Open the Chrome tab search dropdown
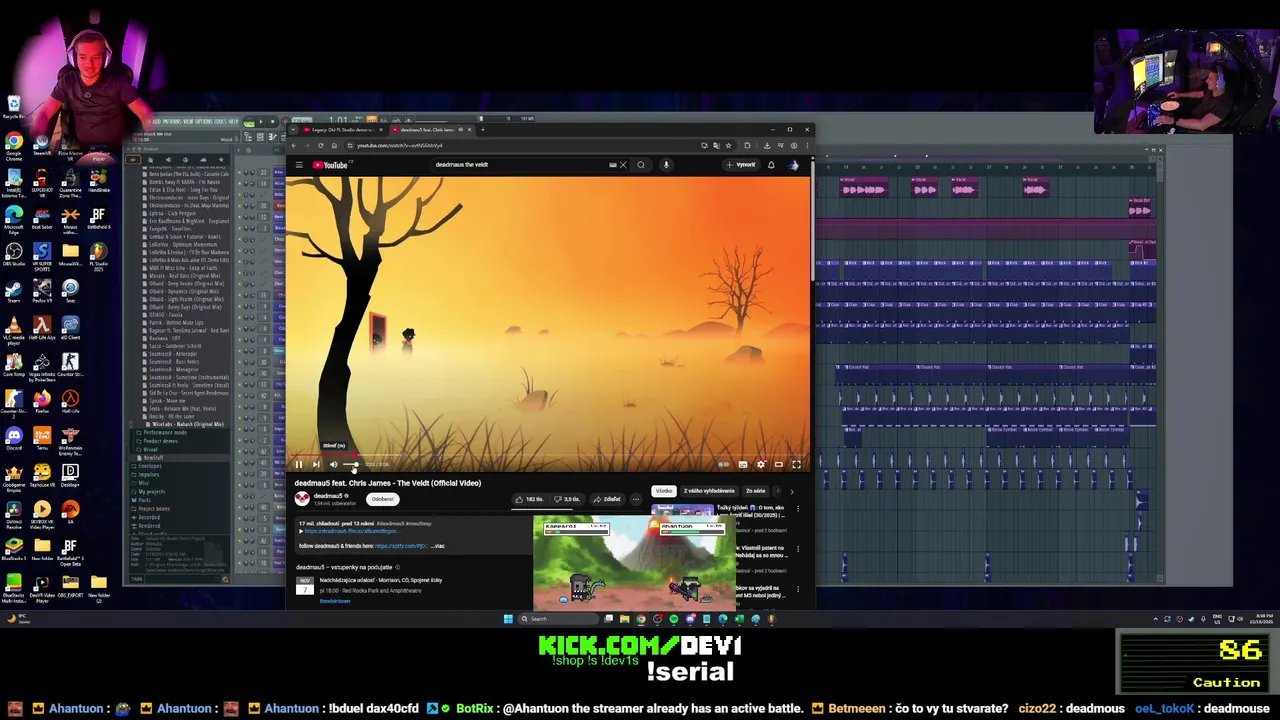Image resolution: width=1280 pixels, height=720 pixels. (x=293, y=129)
